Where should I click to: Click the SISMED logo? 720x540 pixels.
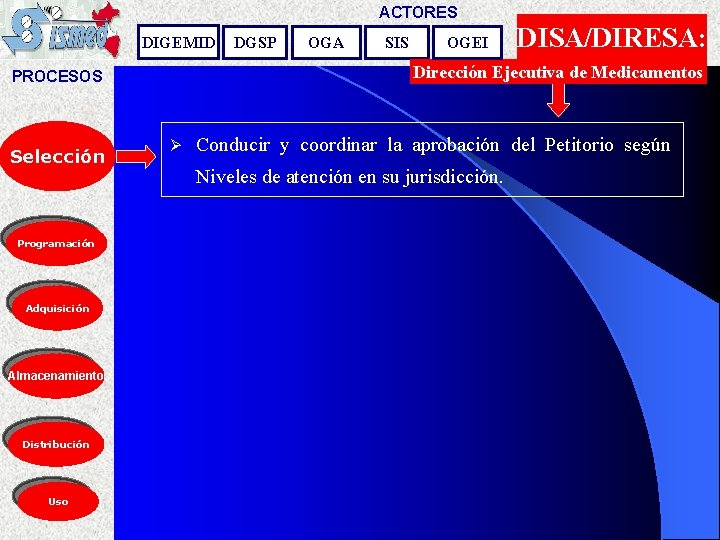coord(61,29)
